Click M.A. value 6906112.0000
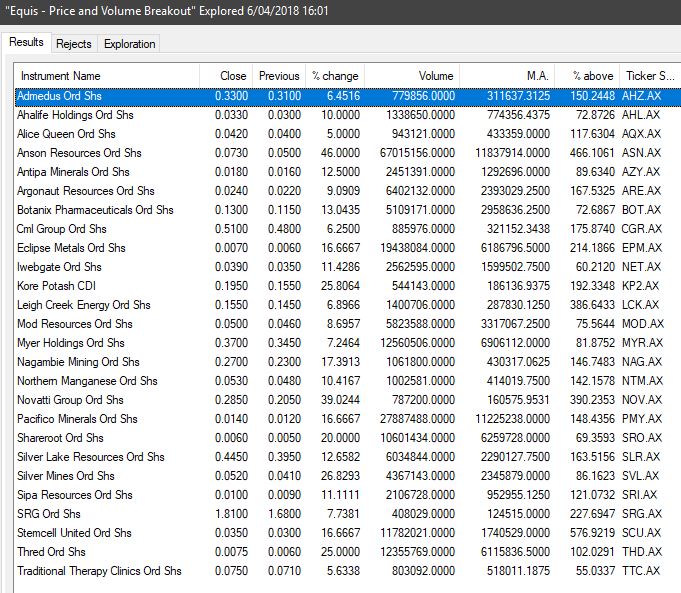 click(x=516, y=343)
